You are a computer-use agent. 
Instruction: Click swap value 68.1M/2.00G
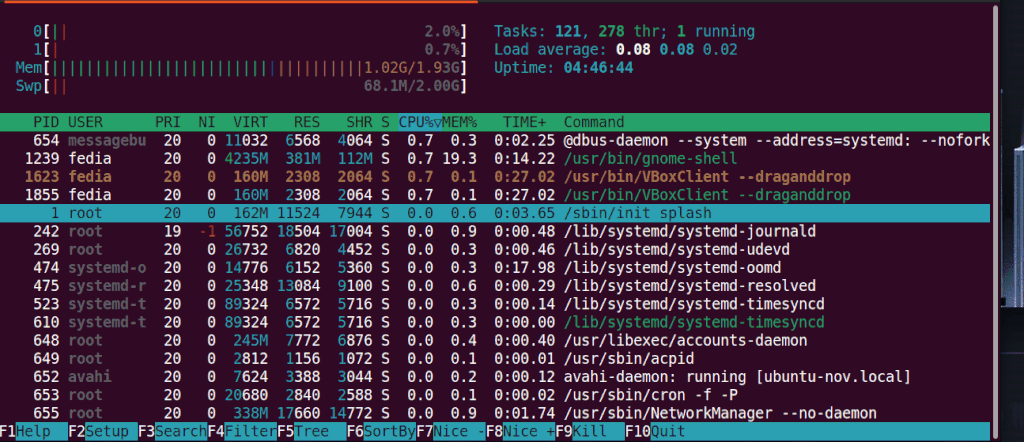(412, 86)
